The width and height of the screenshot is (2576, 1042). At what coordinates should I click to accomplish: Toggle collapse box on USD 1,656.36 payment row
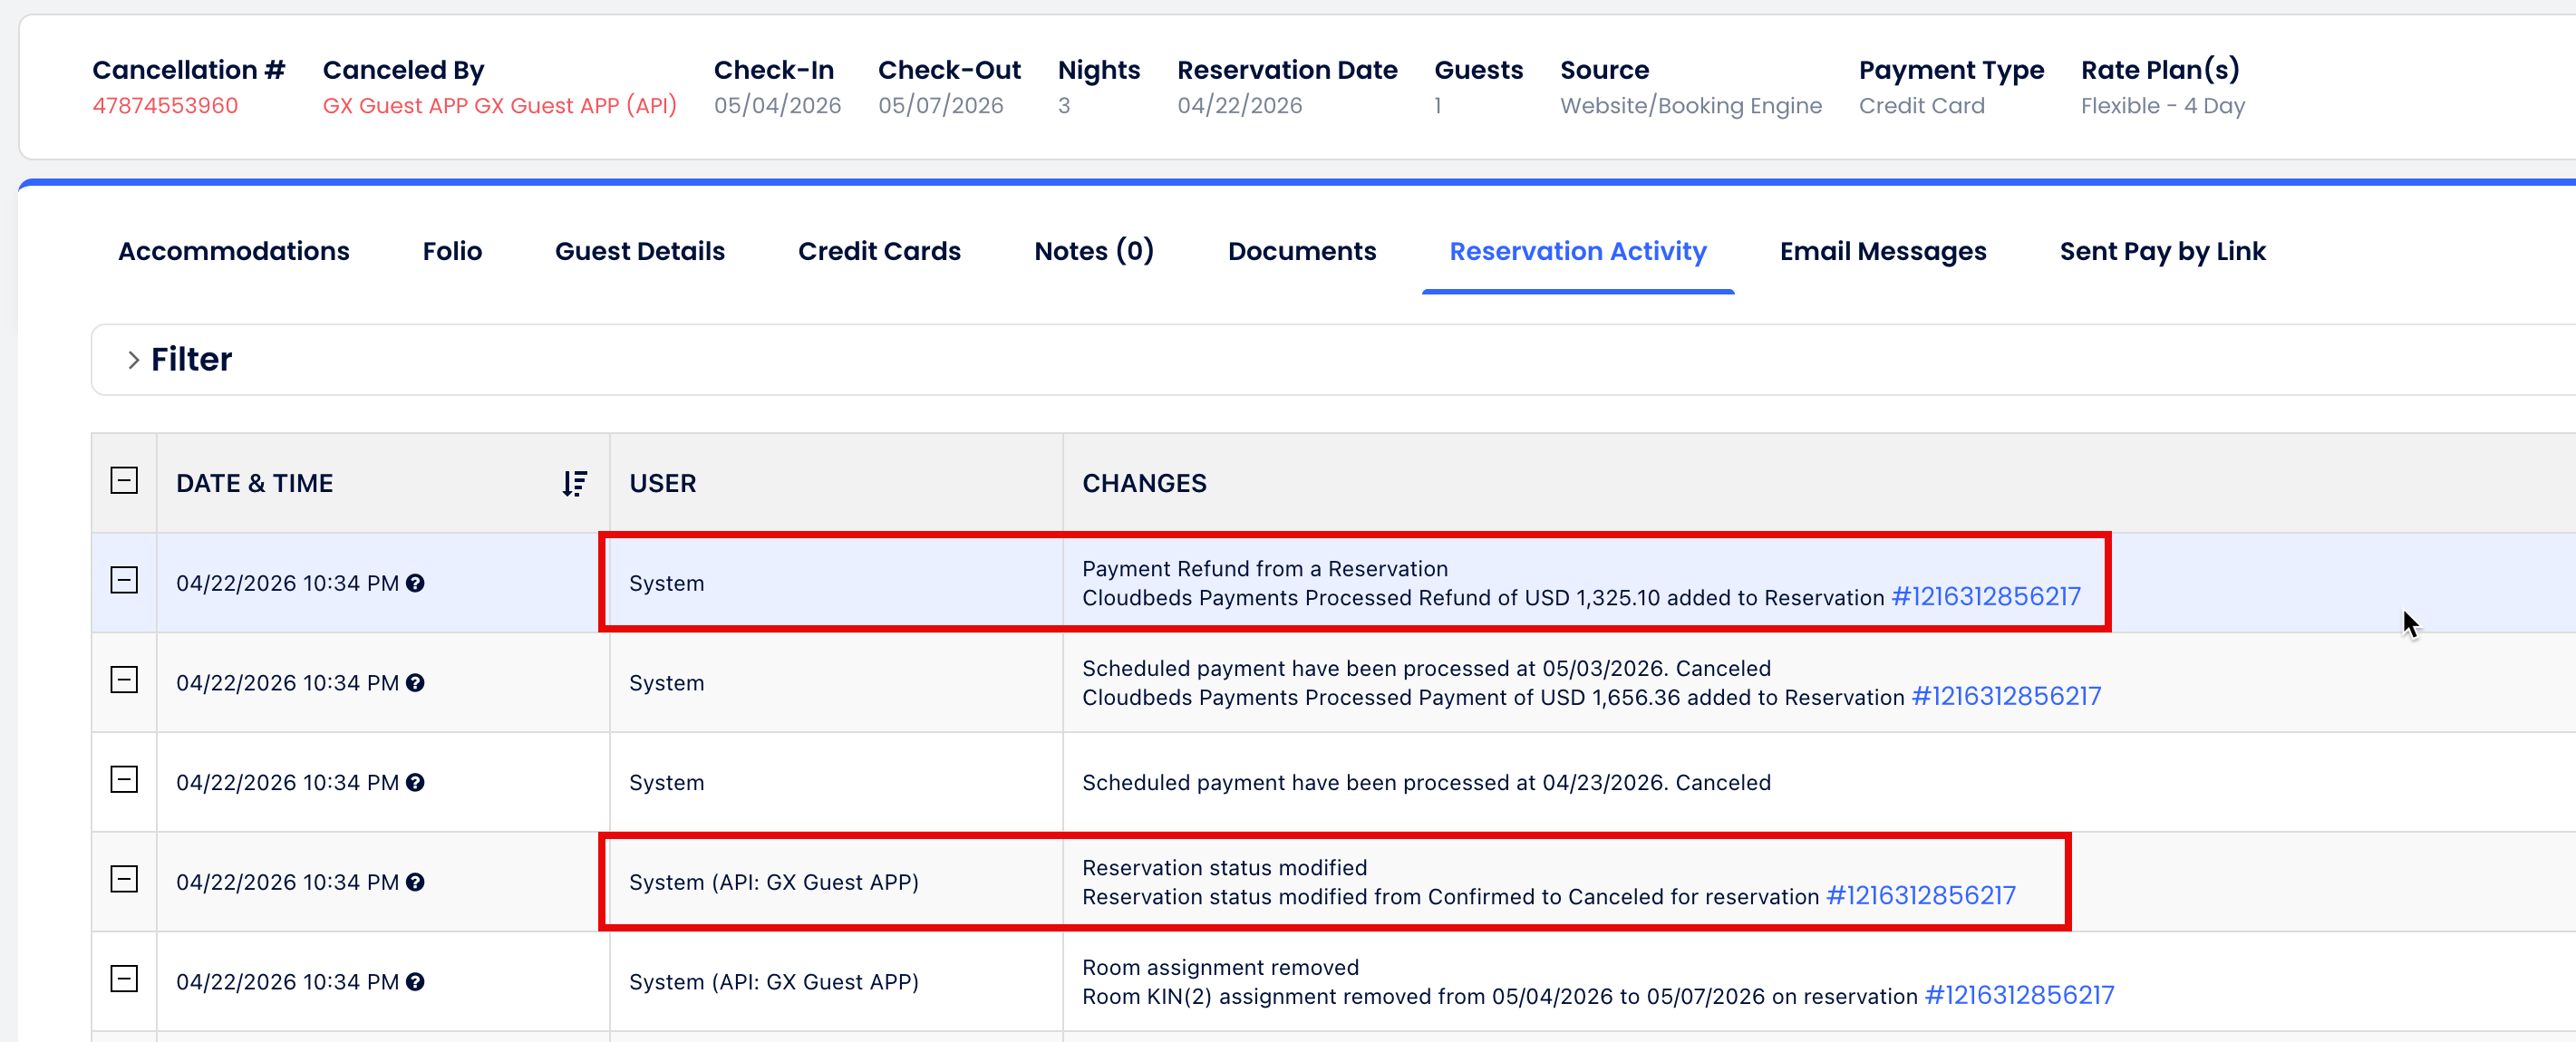(124, 681)
